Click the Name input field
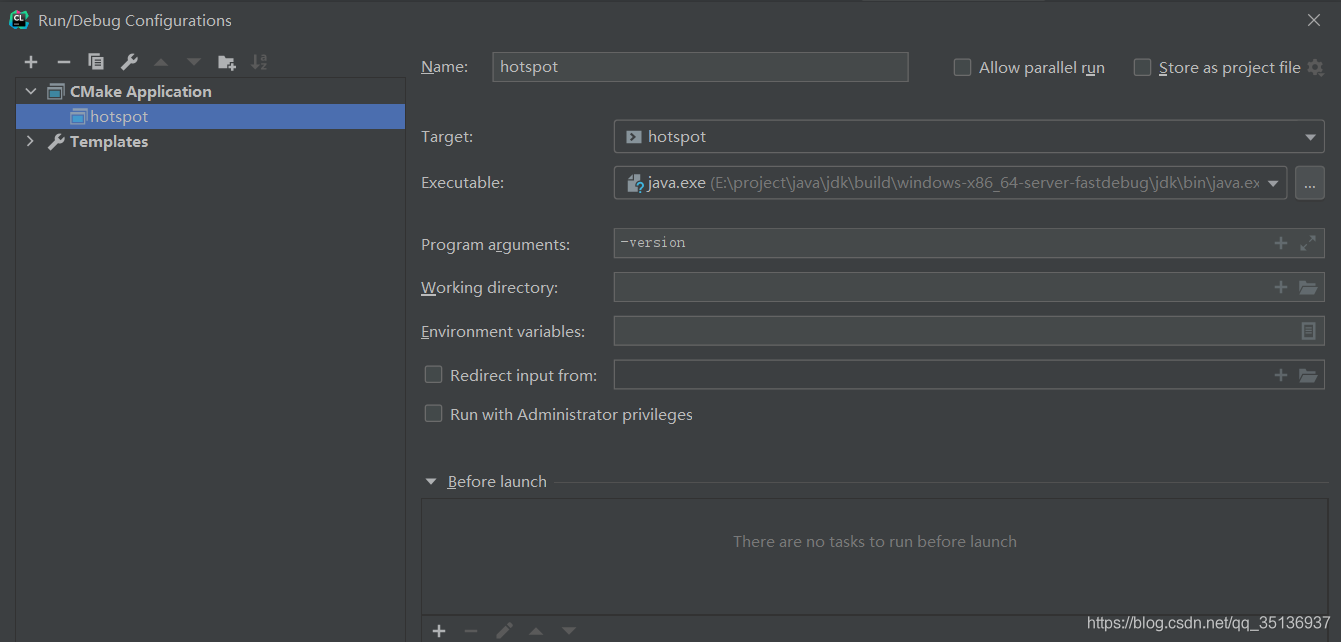This screenshot has width=1341, height=642. pos(700,67)
